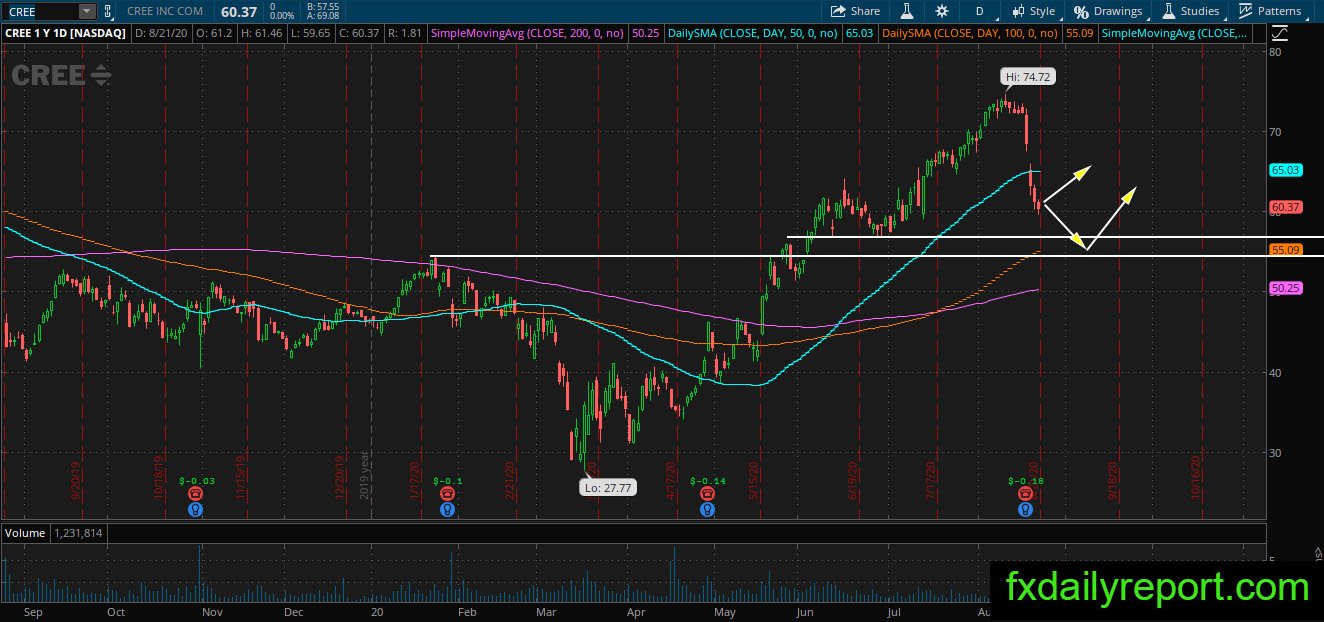Click the red earnings phone icon near $-0.1
This screenshot has width=1324, height=622.
pyautogui.click(x=447, y=493)
